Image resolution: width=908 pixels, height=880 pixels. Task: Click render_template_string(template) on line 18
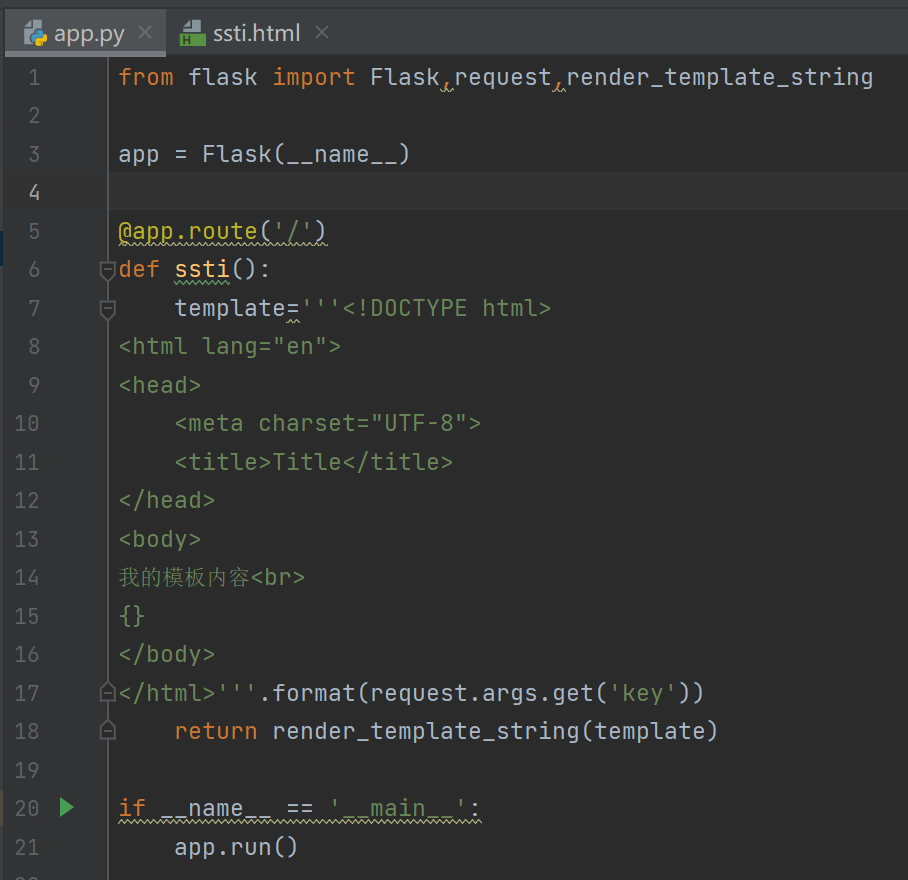(495, 731)
